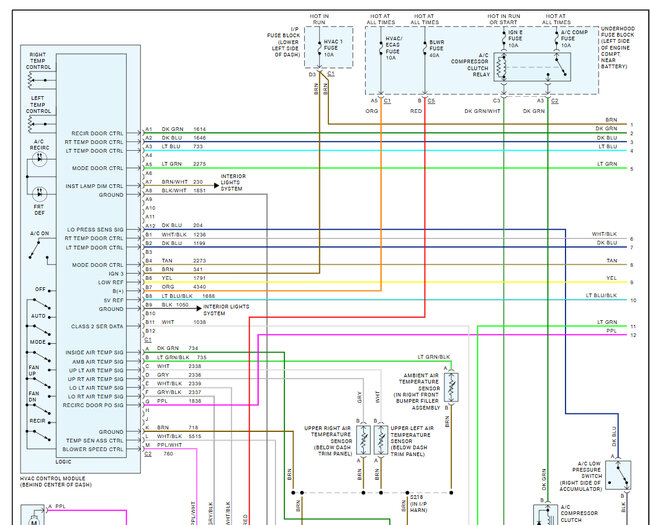Click the I/P FUSE BLOCK location label

[284, 41]
